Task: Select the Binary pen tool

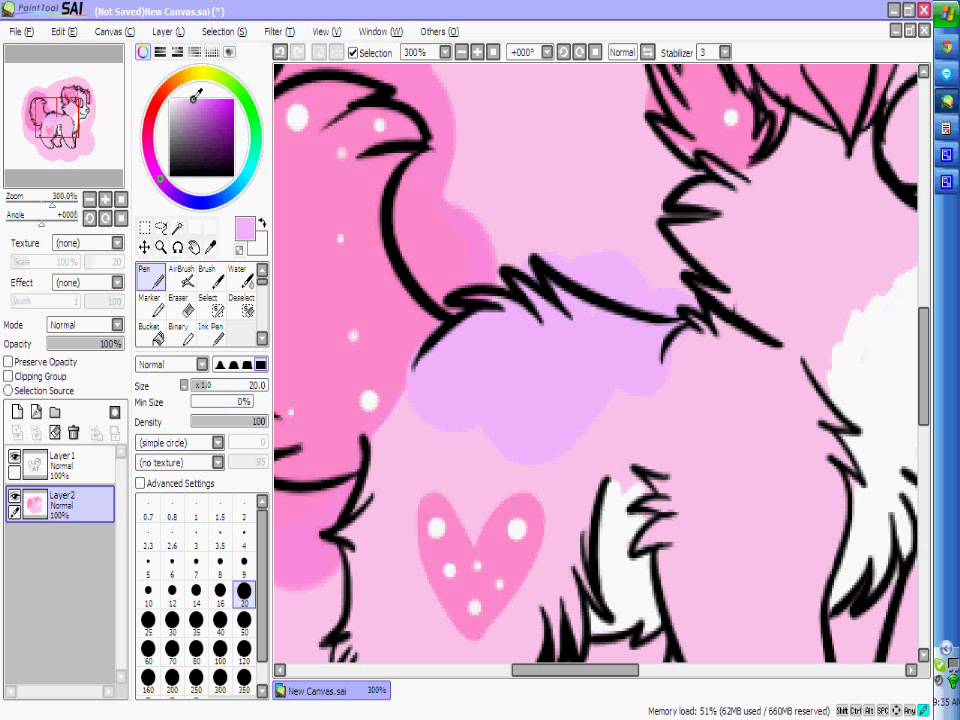Action: 181,334
